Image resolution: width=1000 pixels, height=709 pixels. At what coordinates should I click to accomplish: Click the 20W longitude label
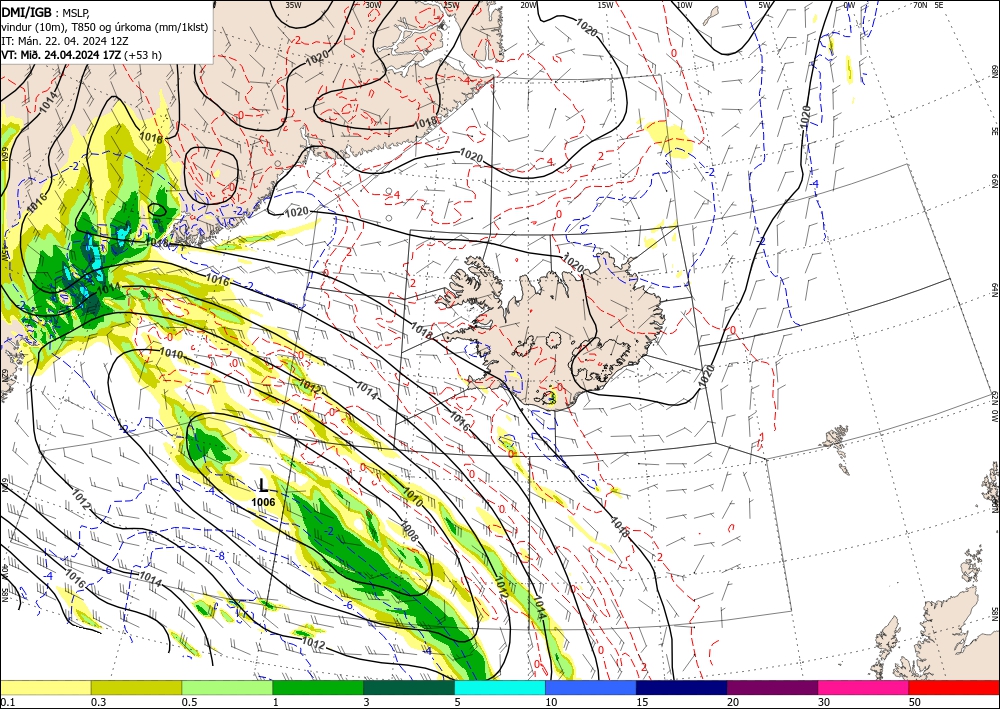click(528, 4)
